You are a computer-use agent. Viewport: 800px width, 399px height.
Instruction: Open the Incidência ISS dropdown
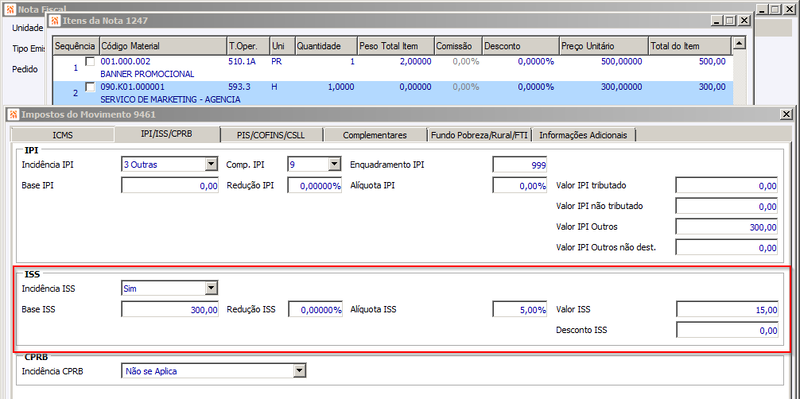(x=211, y=288)
